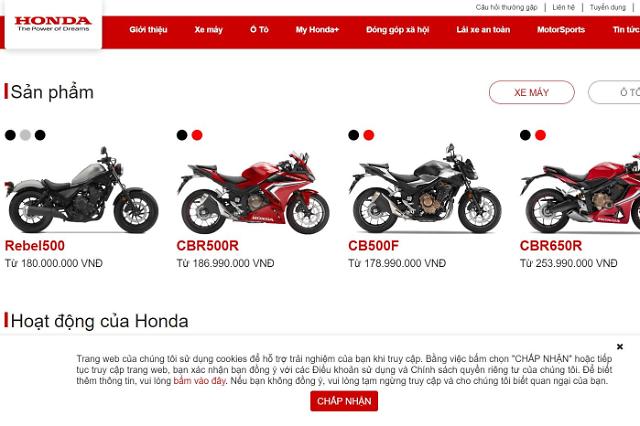Click the Honda logo in header
The image size is (640, 426).
(53, 24)
